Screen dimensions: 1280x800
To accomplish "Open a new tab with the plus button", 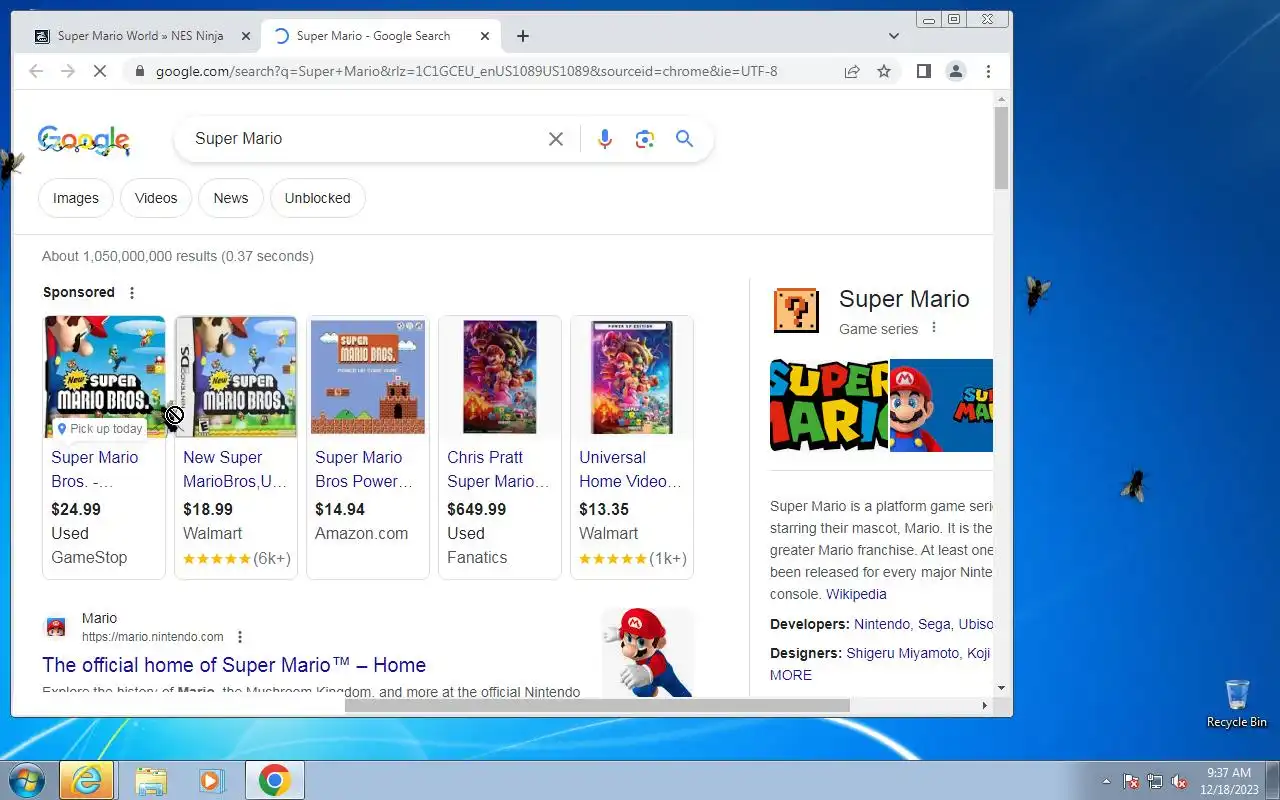I will [x=523, y=36].
